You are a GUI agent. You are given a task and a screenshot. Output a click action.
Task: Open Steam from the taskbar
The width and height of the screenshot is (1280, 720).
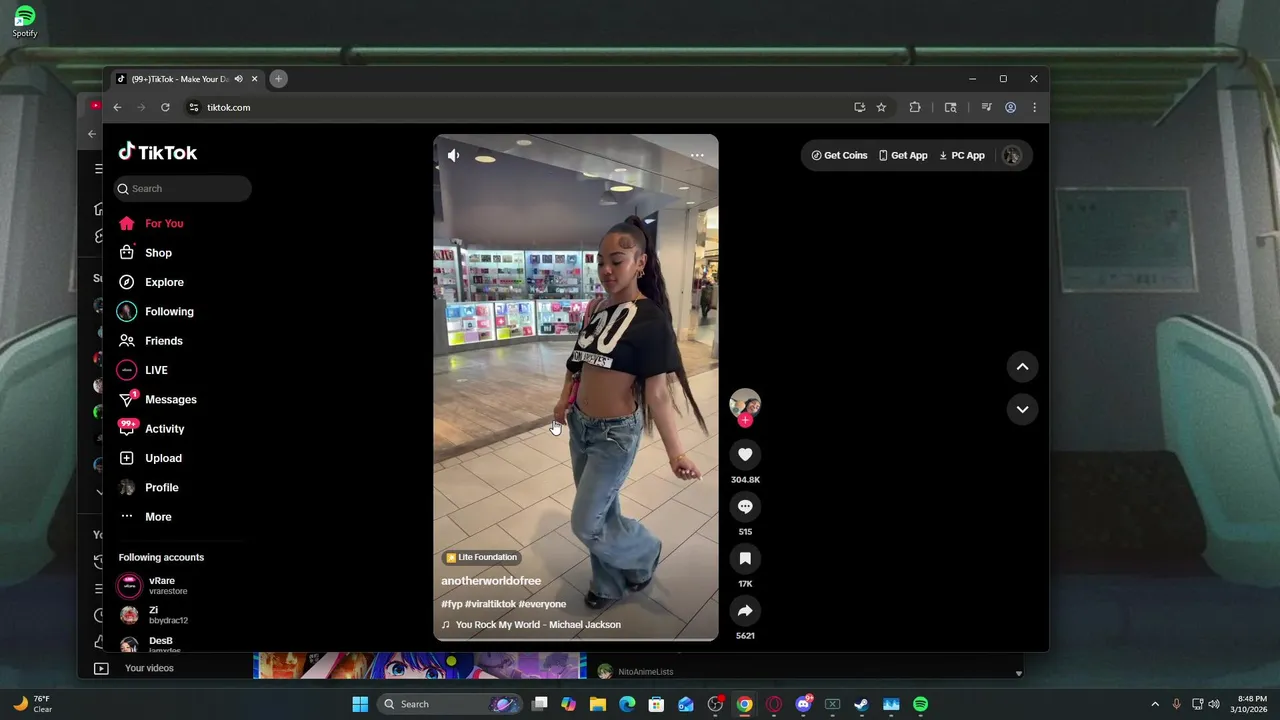pyautogui.click(x=861, y=704)
